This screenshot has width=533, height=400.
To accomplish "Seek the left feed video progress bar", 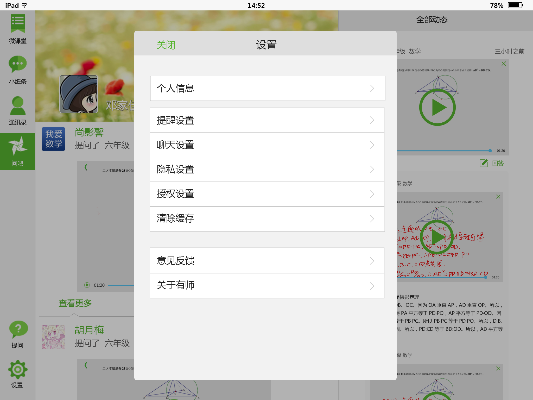I will tap(121, 285).
